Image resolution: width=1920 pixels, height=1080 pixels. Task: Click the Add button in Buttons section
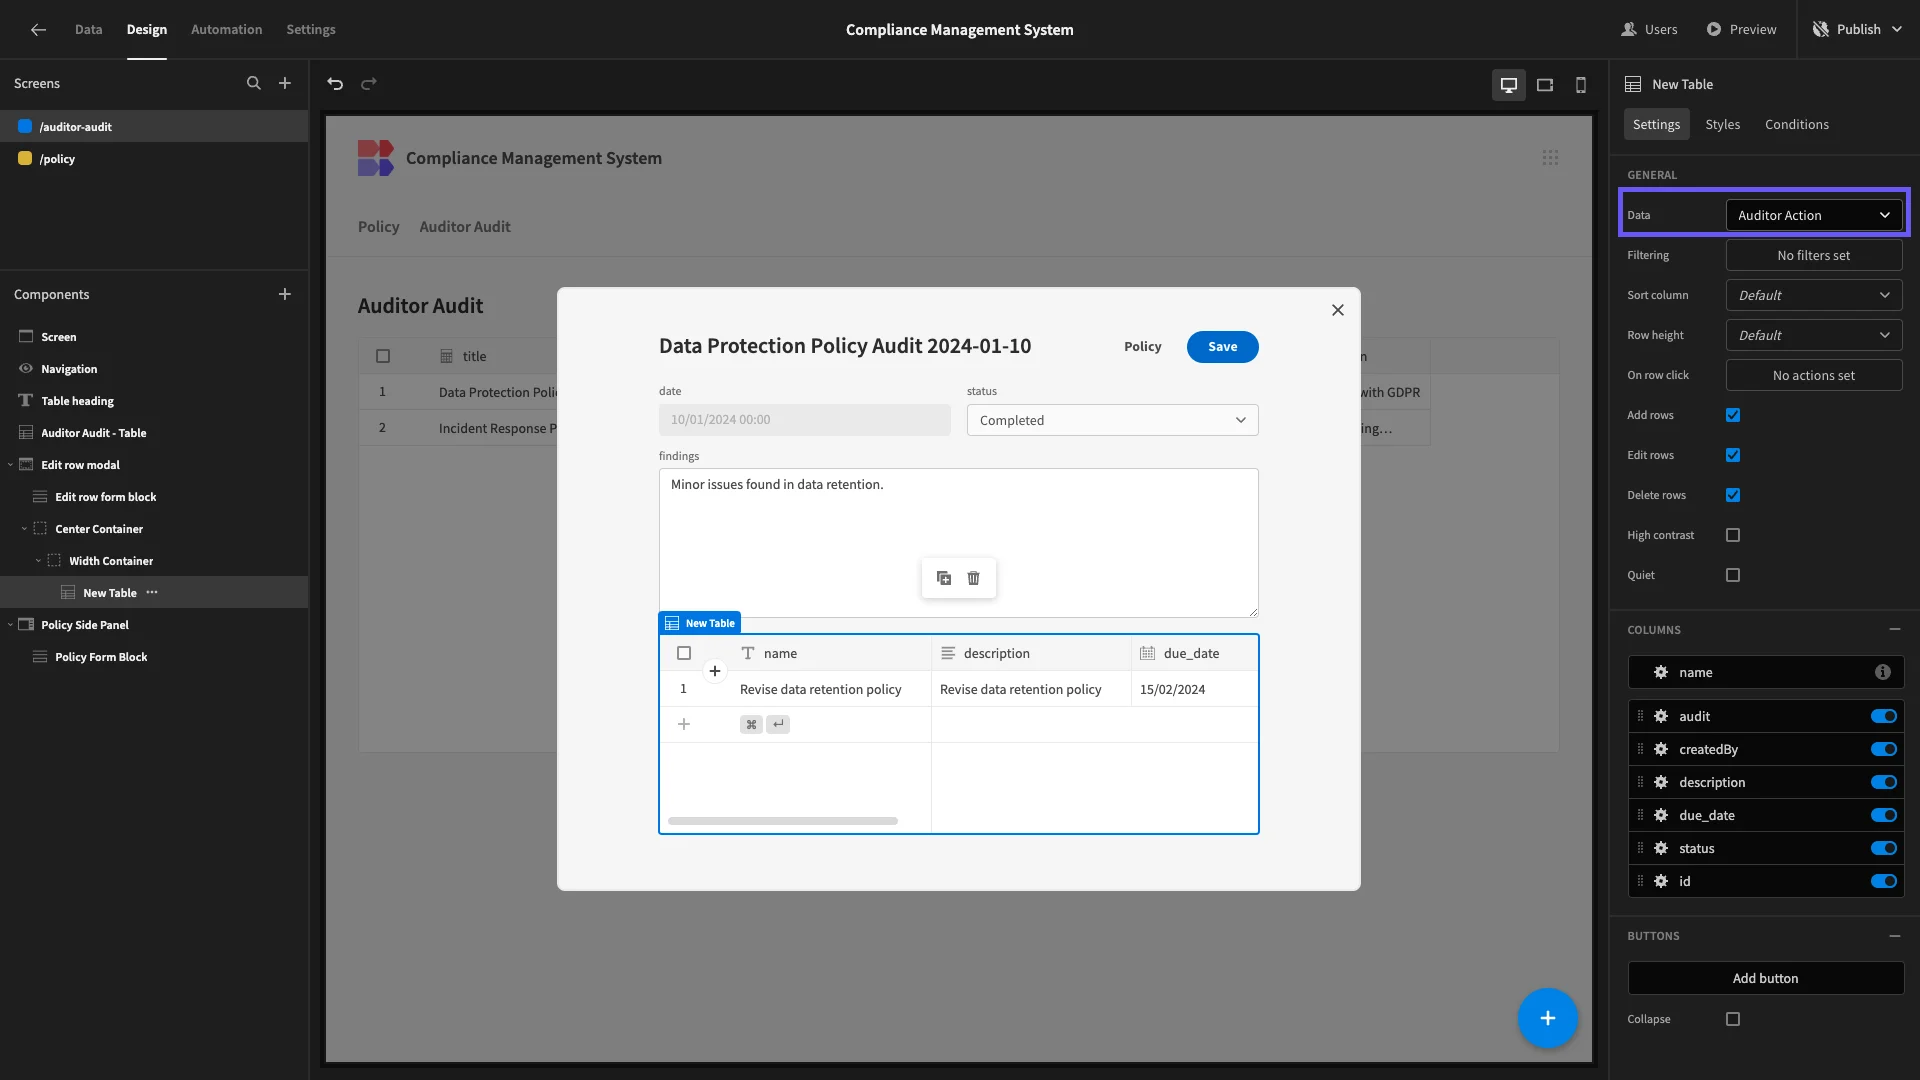(1765, 978)
